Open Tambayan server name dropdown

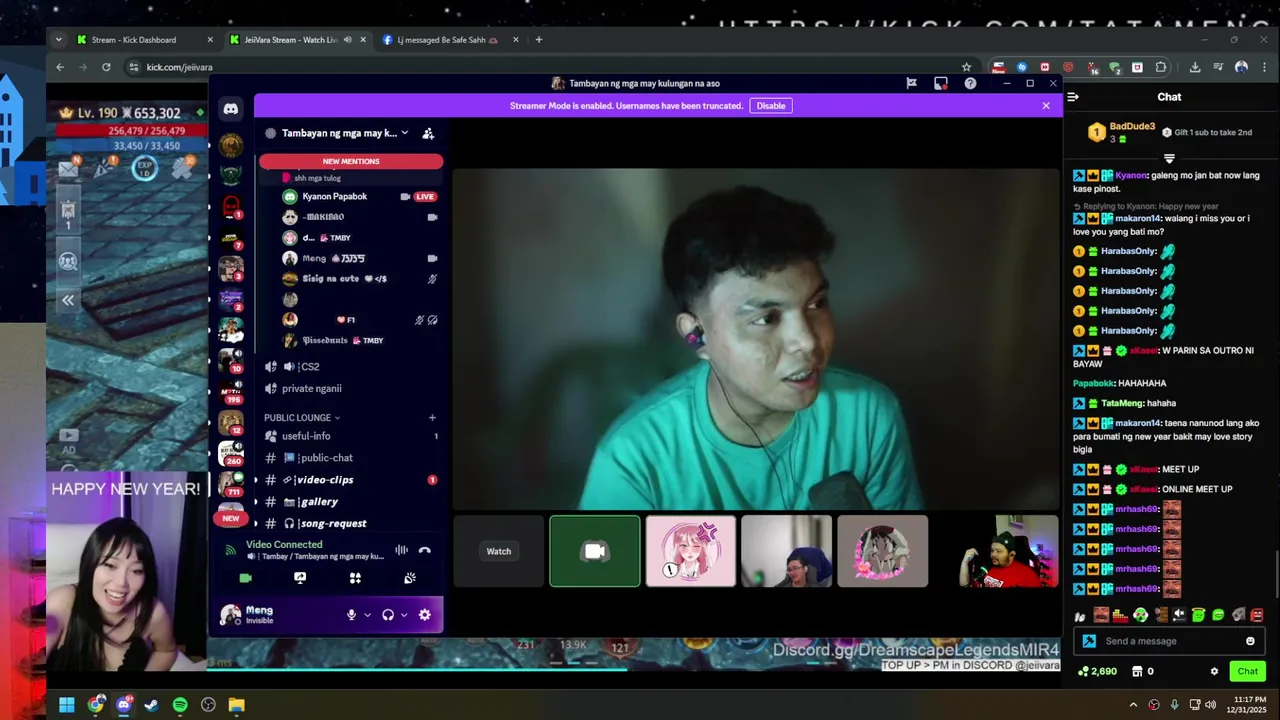404,133
